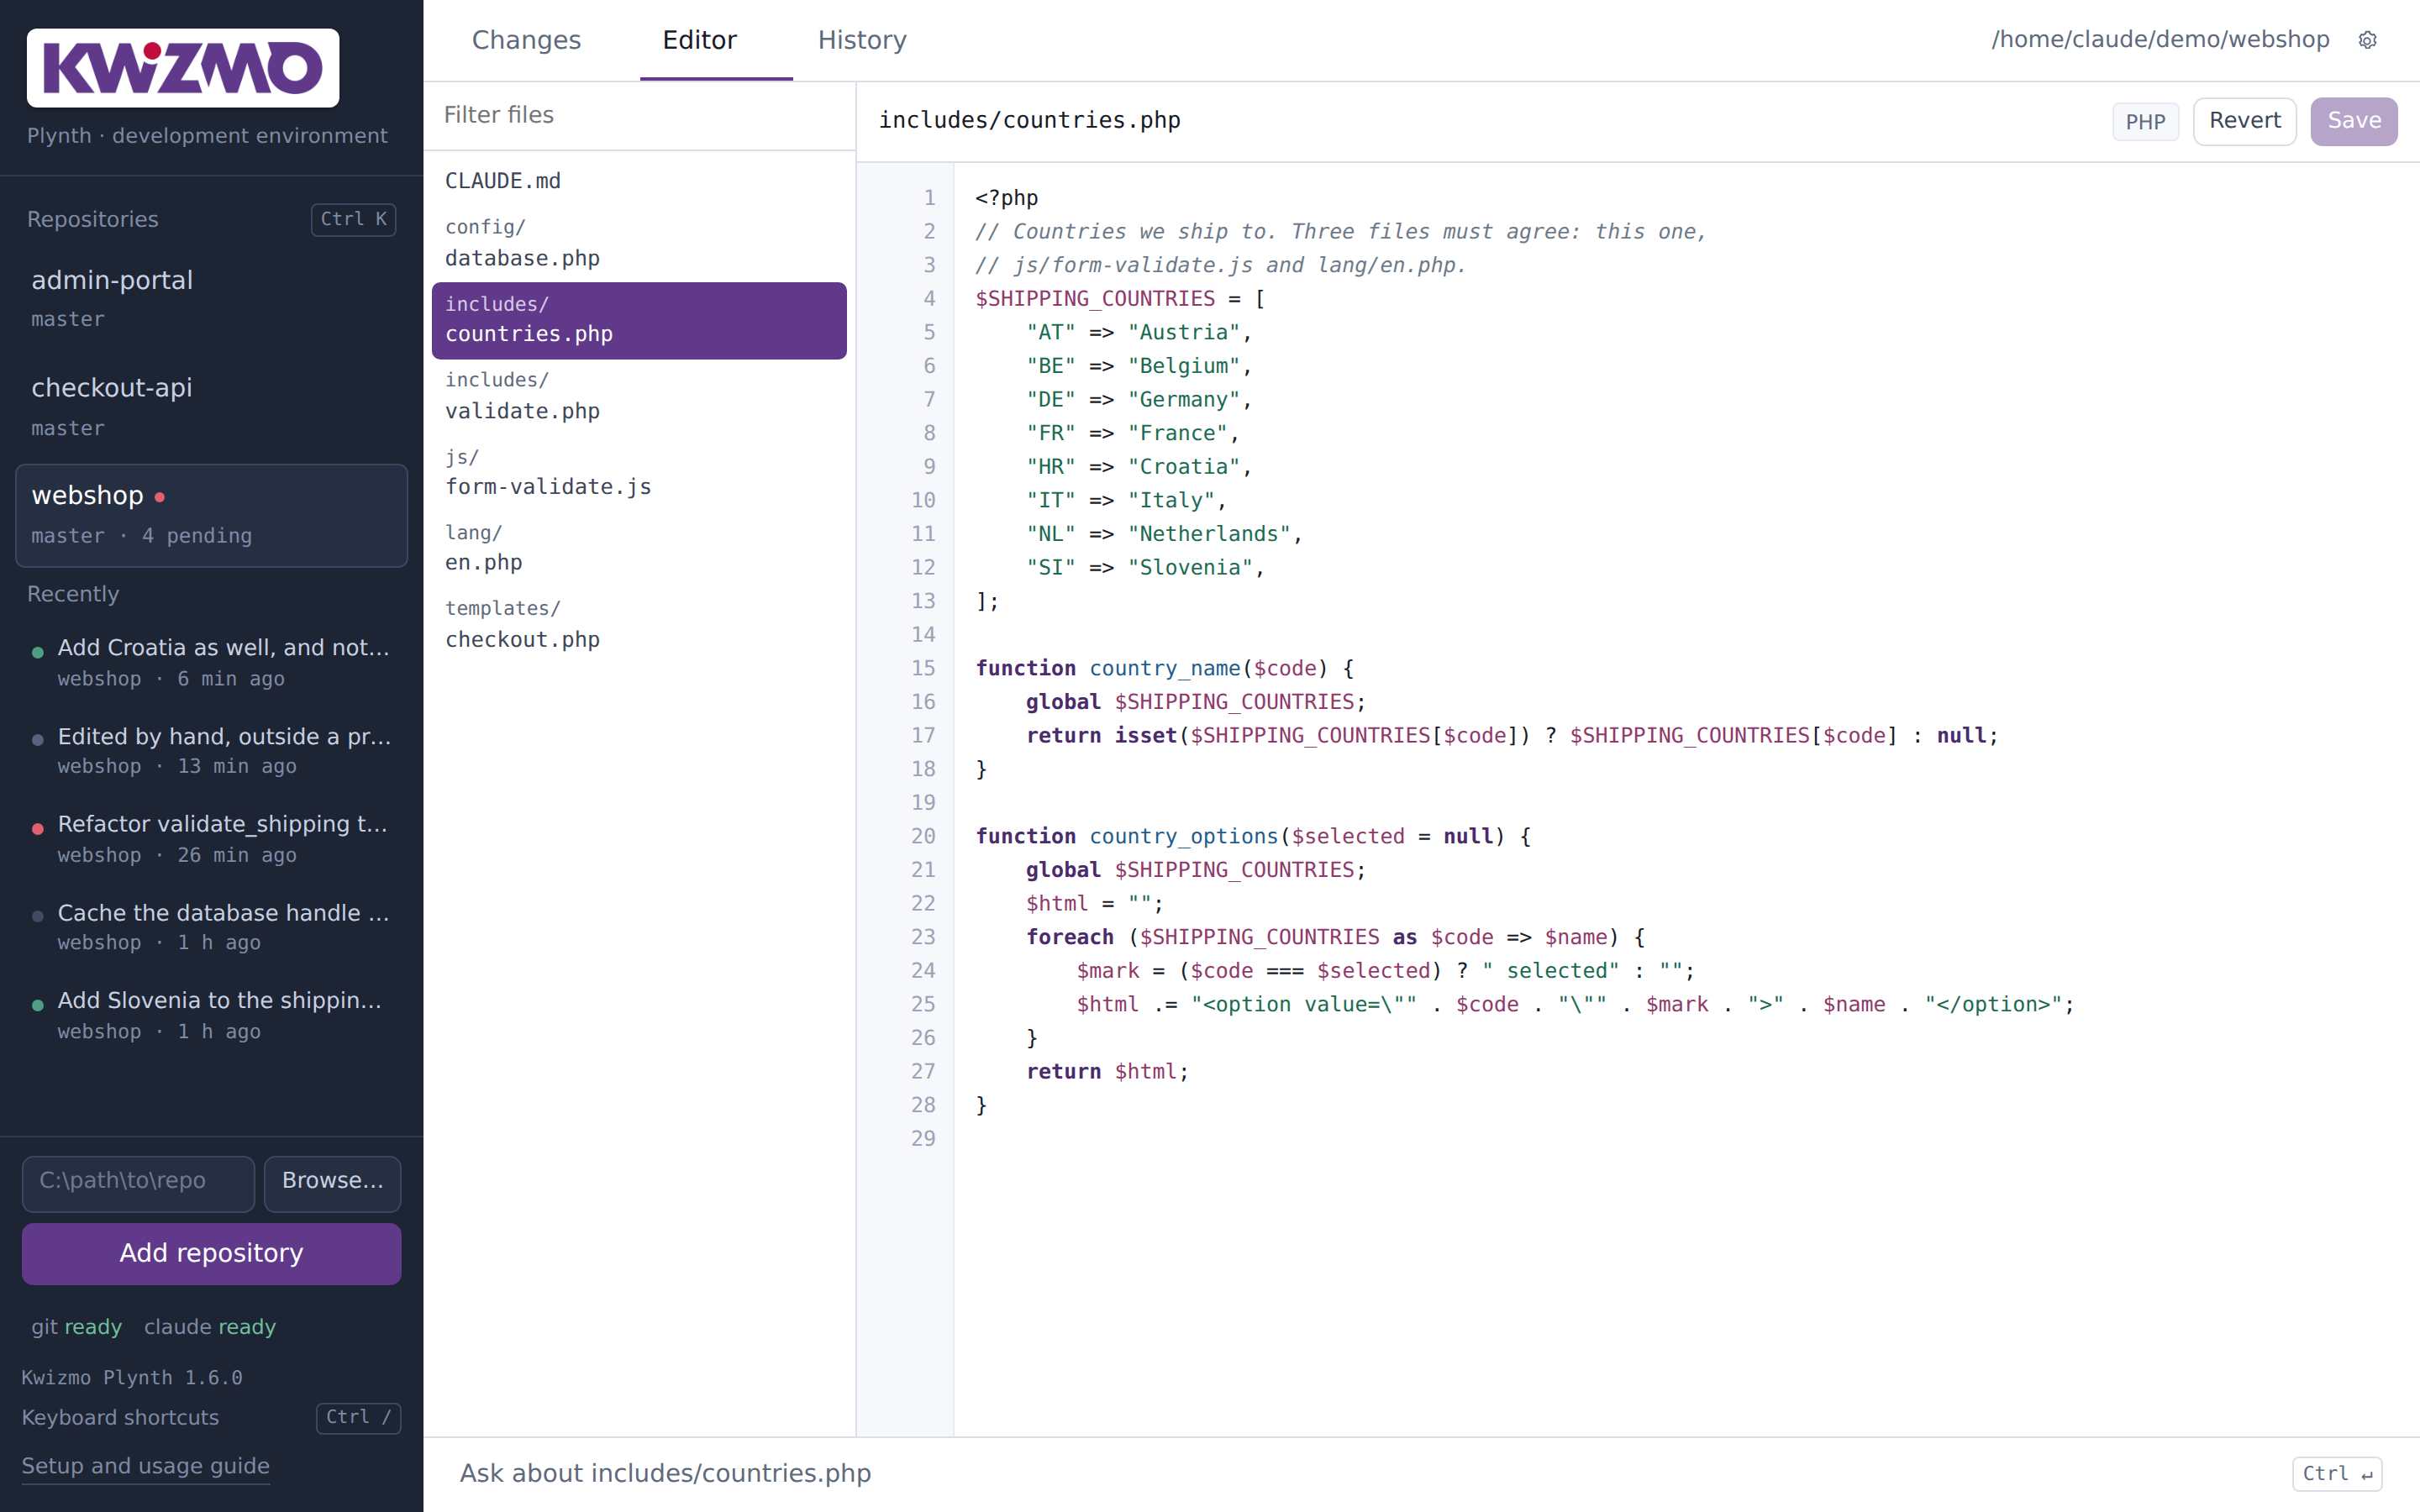Click the Ctrl K shortcut badge
This screenshot has height=1512, width=2420.
[x=353, y=219]
